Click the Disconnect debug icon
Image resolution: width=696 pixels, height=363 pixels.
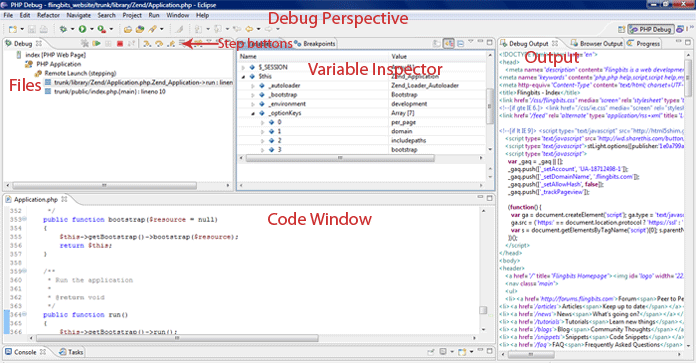click(131, 43)
